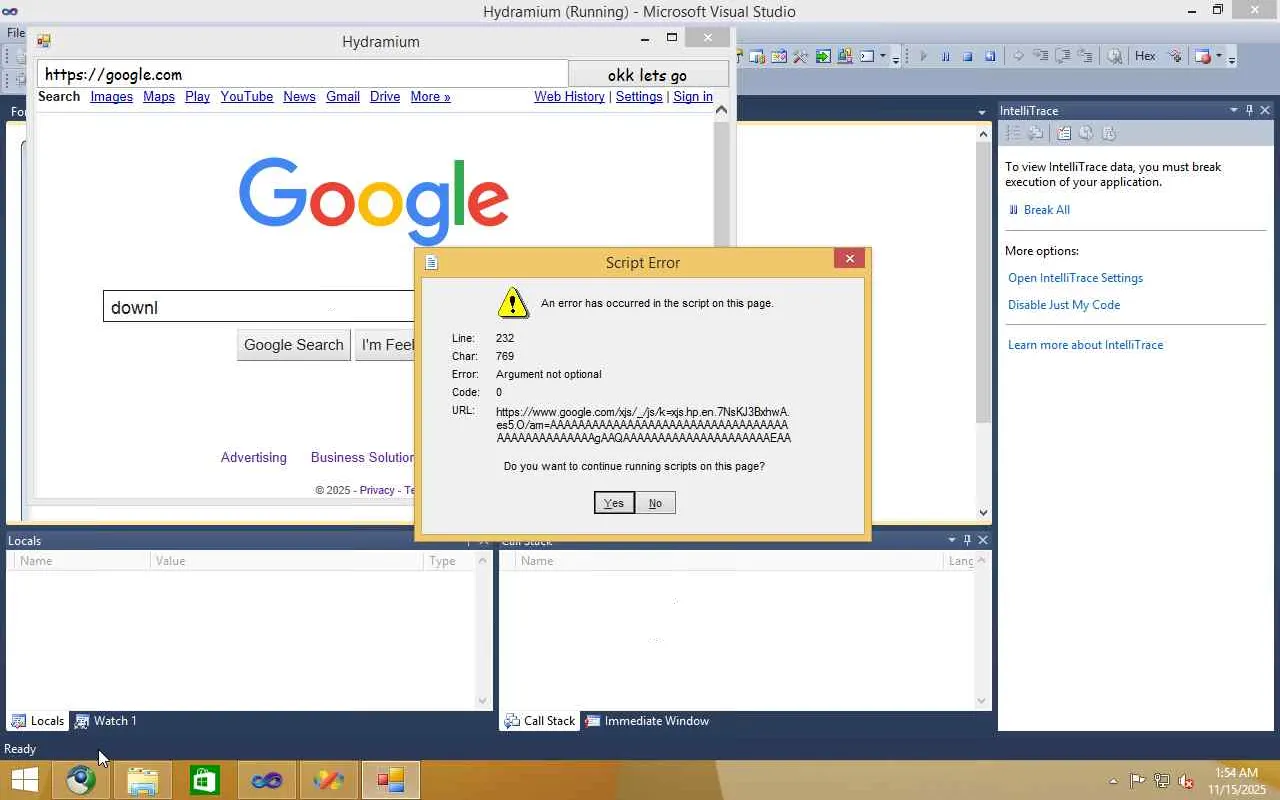Click the Hydramium URL address field
Image resolution: width=1280 pixels, height=800 pixels.
click(303, 74)
